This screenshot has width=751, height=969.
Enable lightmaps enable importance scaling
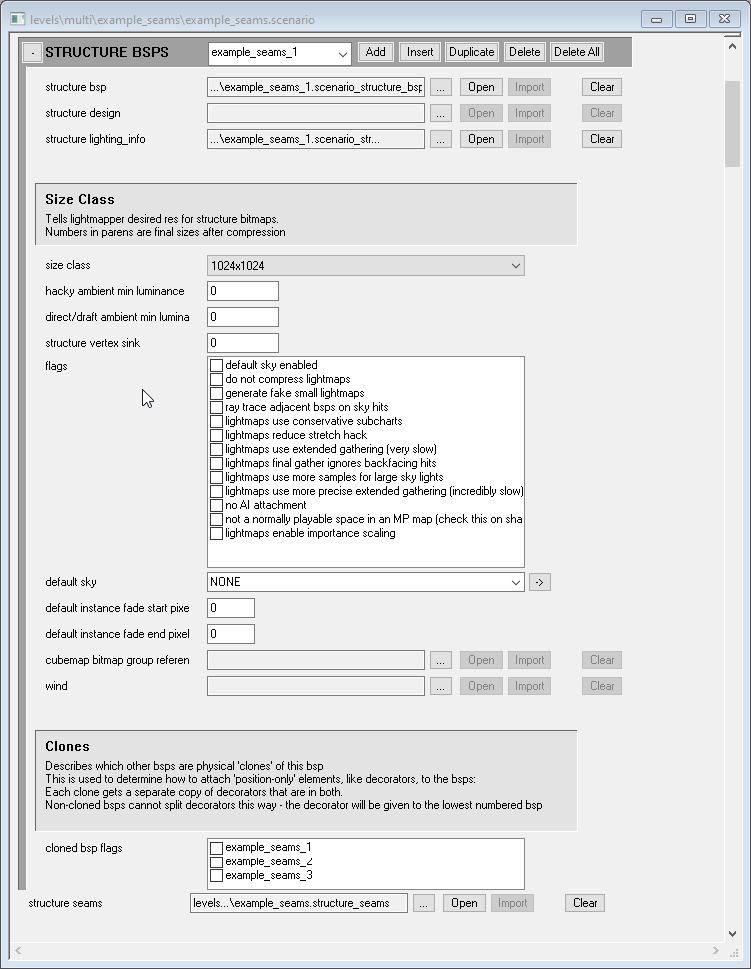click(216, 533)
